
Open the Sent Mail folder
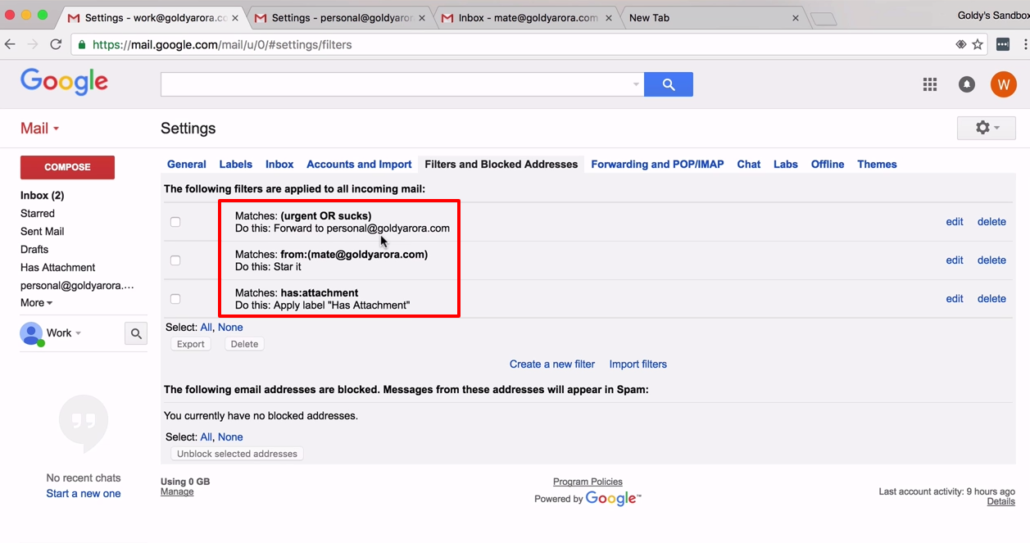click(x=42, y=231)
